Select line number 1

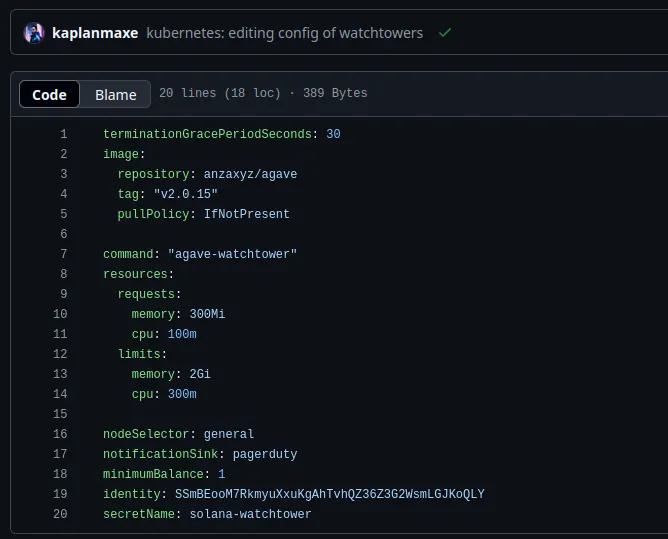63,134
